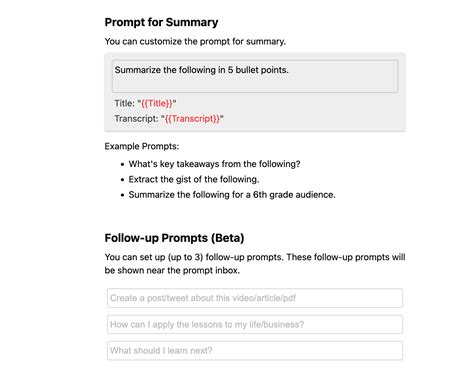The image size is (474, 384).
Task: Click empty gray area right of {{Transcript}}
Action: (313, 119)
